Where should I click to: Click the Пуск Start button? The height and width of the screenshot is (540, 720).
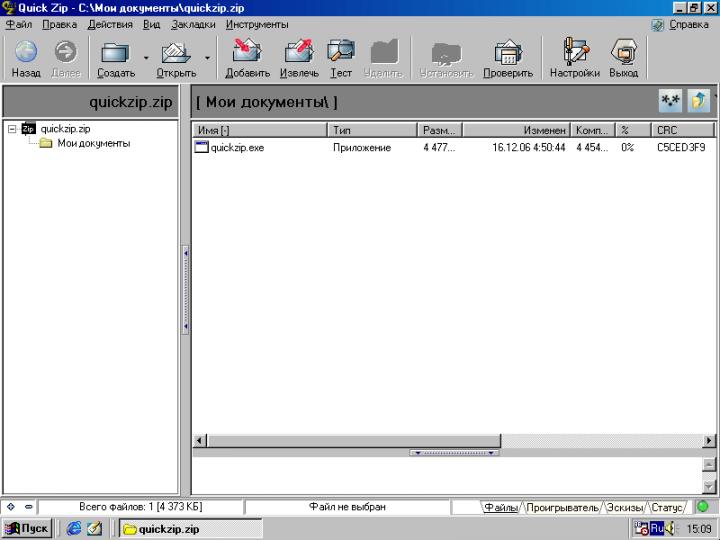point(27,529)
